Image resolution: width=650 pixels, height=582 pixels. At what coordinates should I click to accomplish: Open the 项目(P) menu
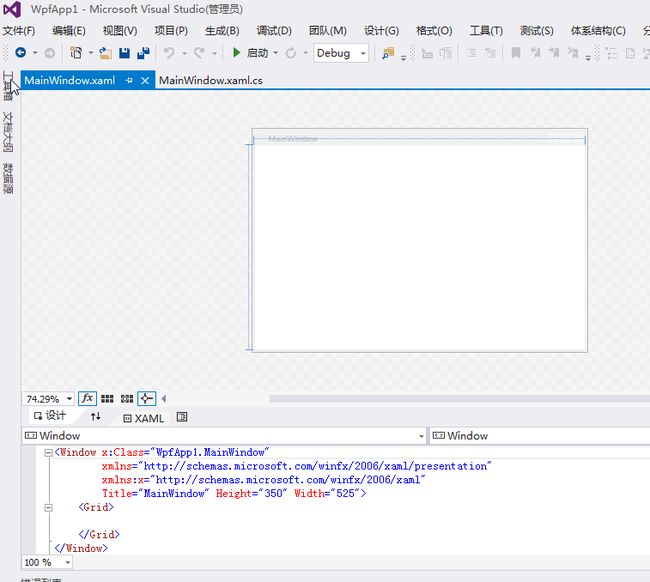[171, 31]
